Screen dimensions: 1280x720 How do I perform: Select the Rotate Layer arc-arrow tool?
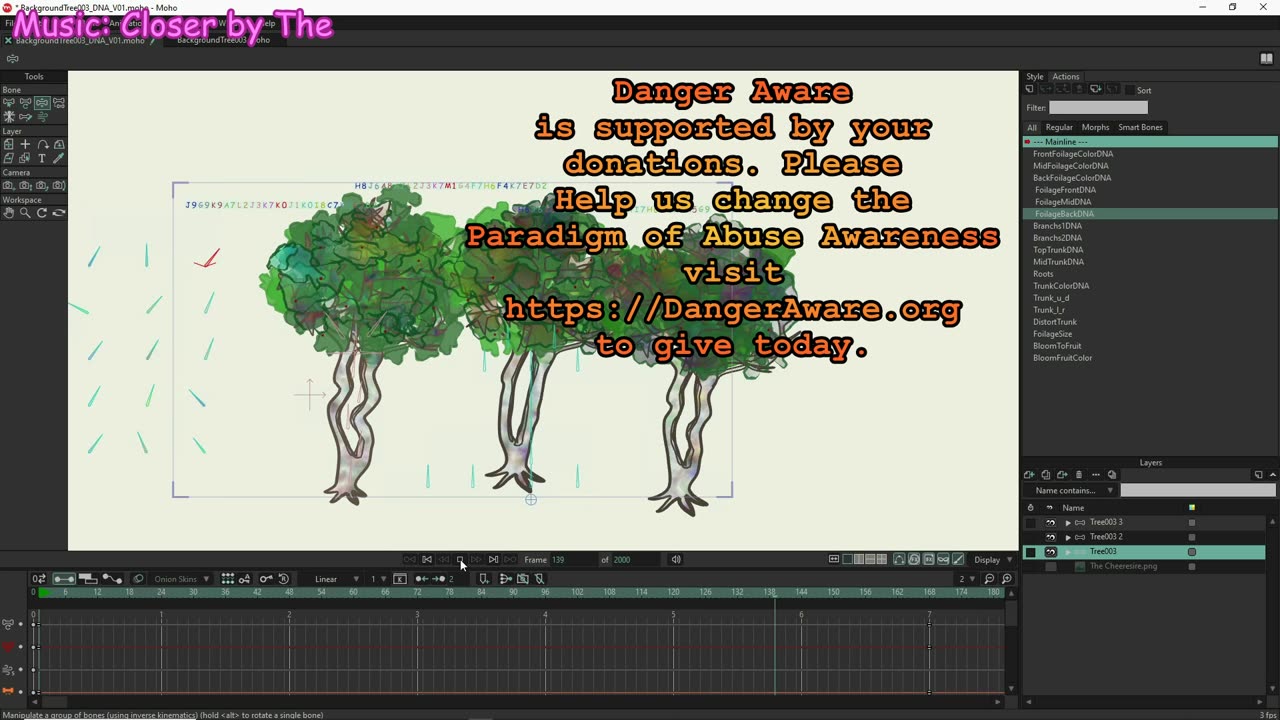[x=42, y=144]
